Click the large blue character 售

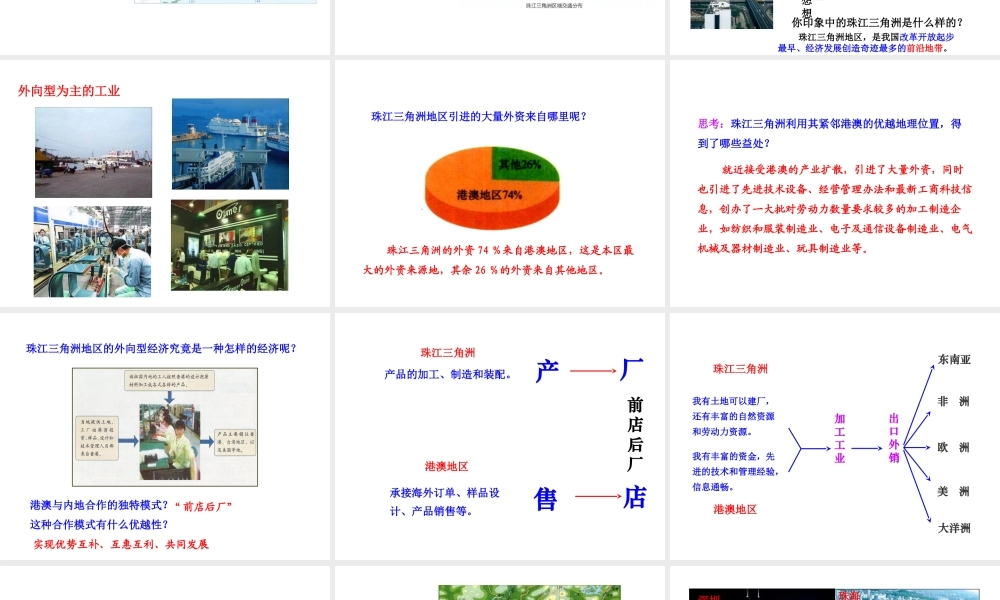546,499
